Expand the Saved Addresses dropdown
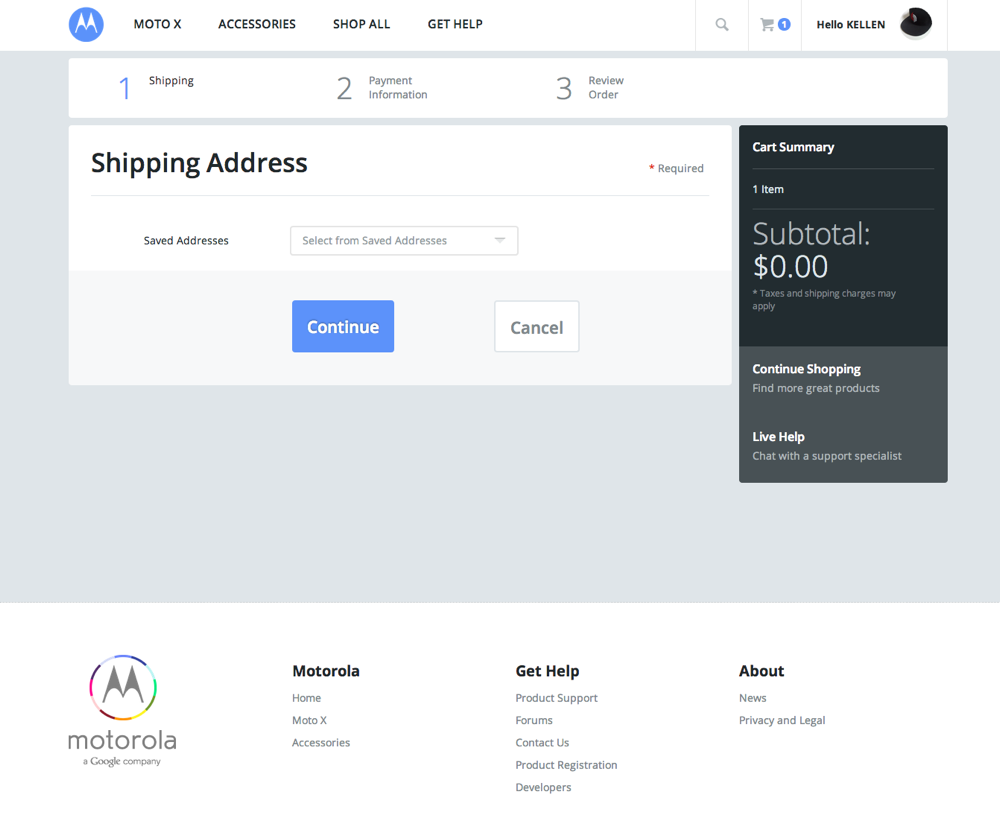The image size is (1000, 833). (x=404, y=241)
